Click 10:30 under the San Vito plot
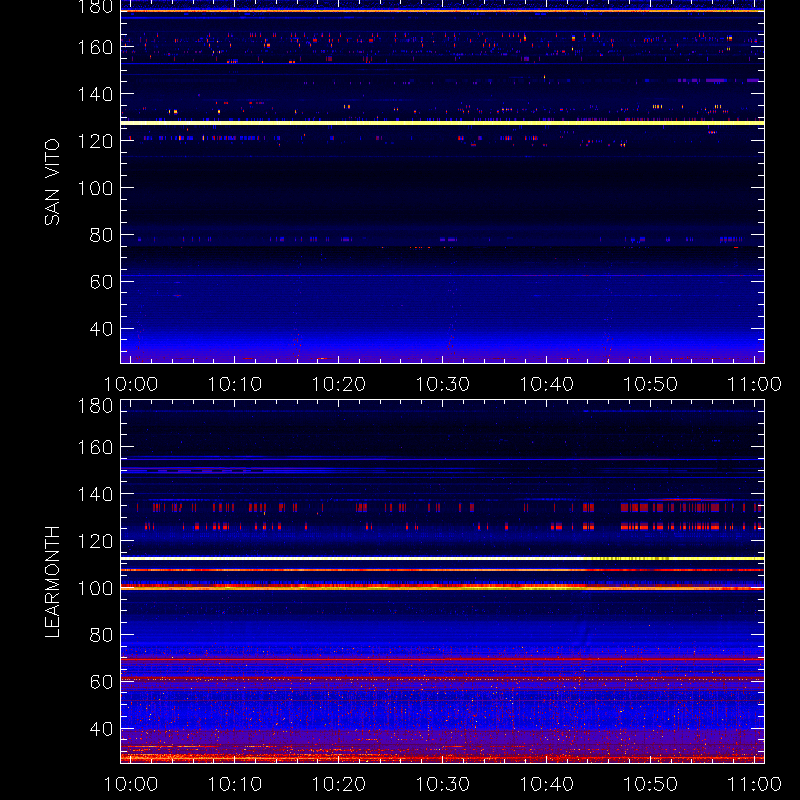This screenshot has width=800, height=800. 442,384
